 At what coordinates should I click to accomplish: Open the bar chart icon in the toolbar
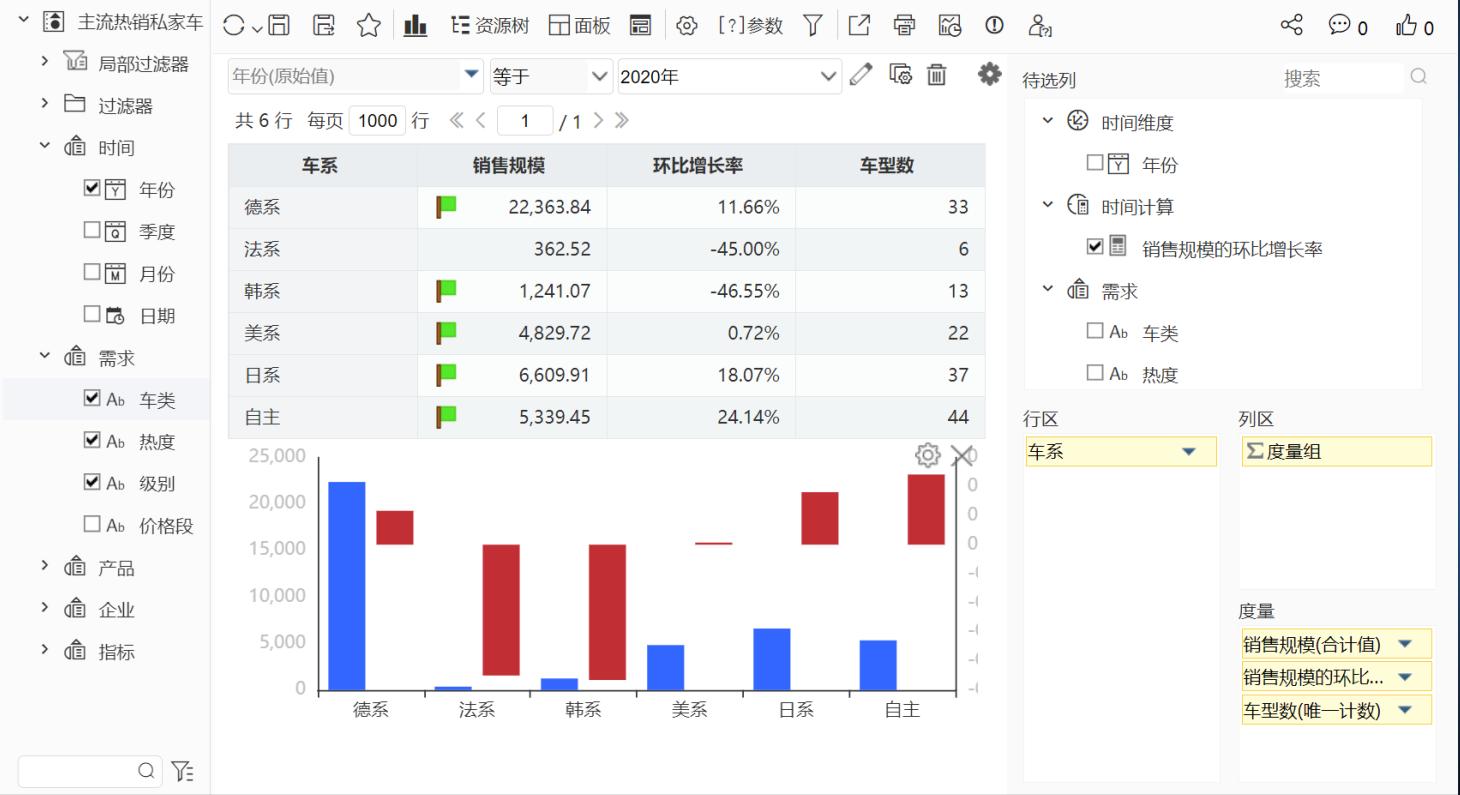pos(416,26)
